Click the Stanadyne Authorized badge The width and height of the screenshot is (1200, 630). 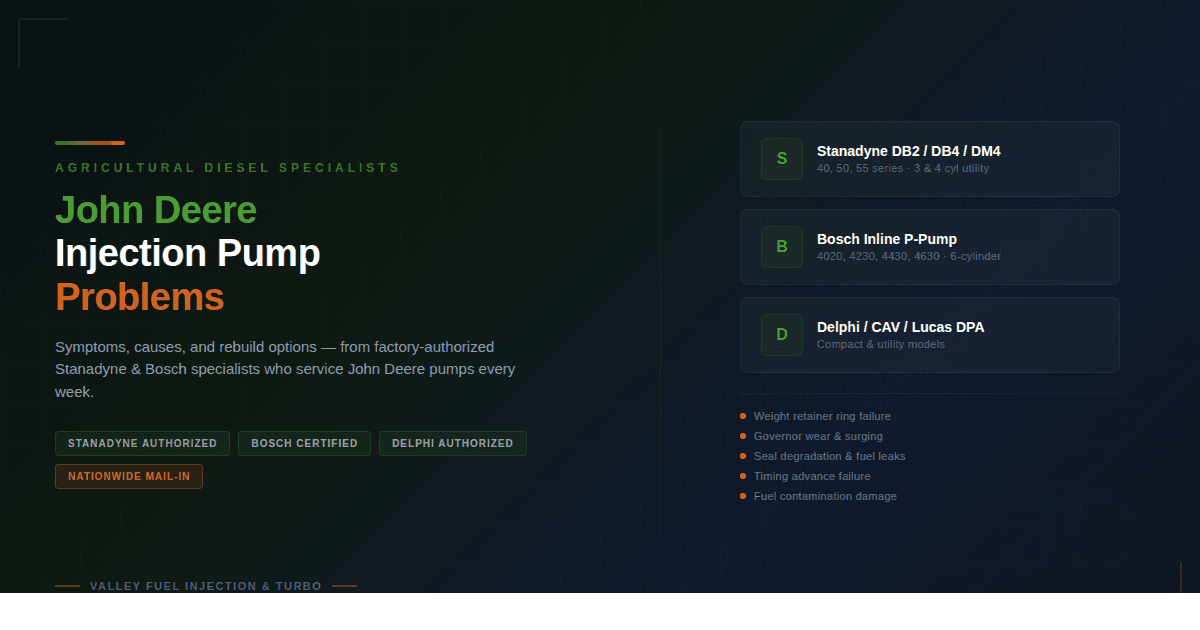[x=142, y=443]
